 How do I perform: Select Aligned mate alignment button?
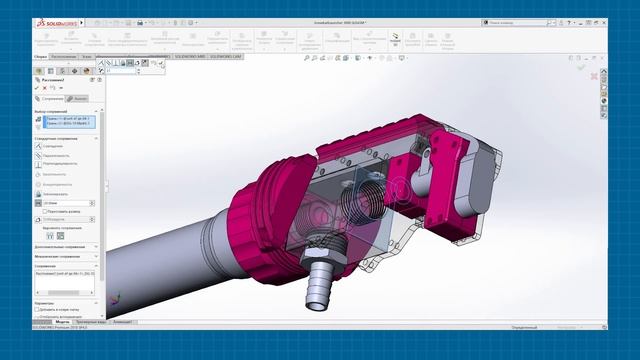tap(50, 236)
